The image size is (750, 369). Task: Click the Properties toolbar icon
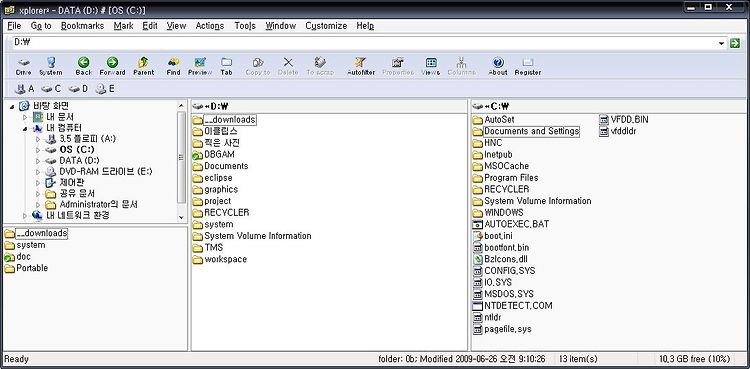coord(397,66)
